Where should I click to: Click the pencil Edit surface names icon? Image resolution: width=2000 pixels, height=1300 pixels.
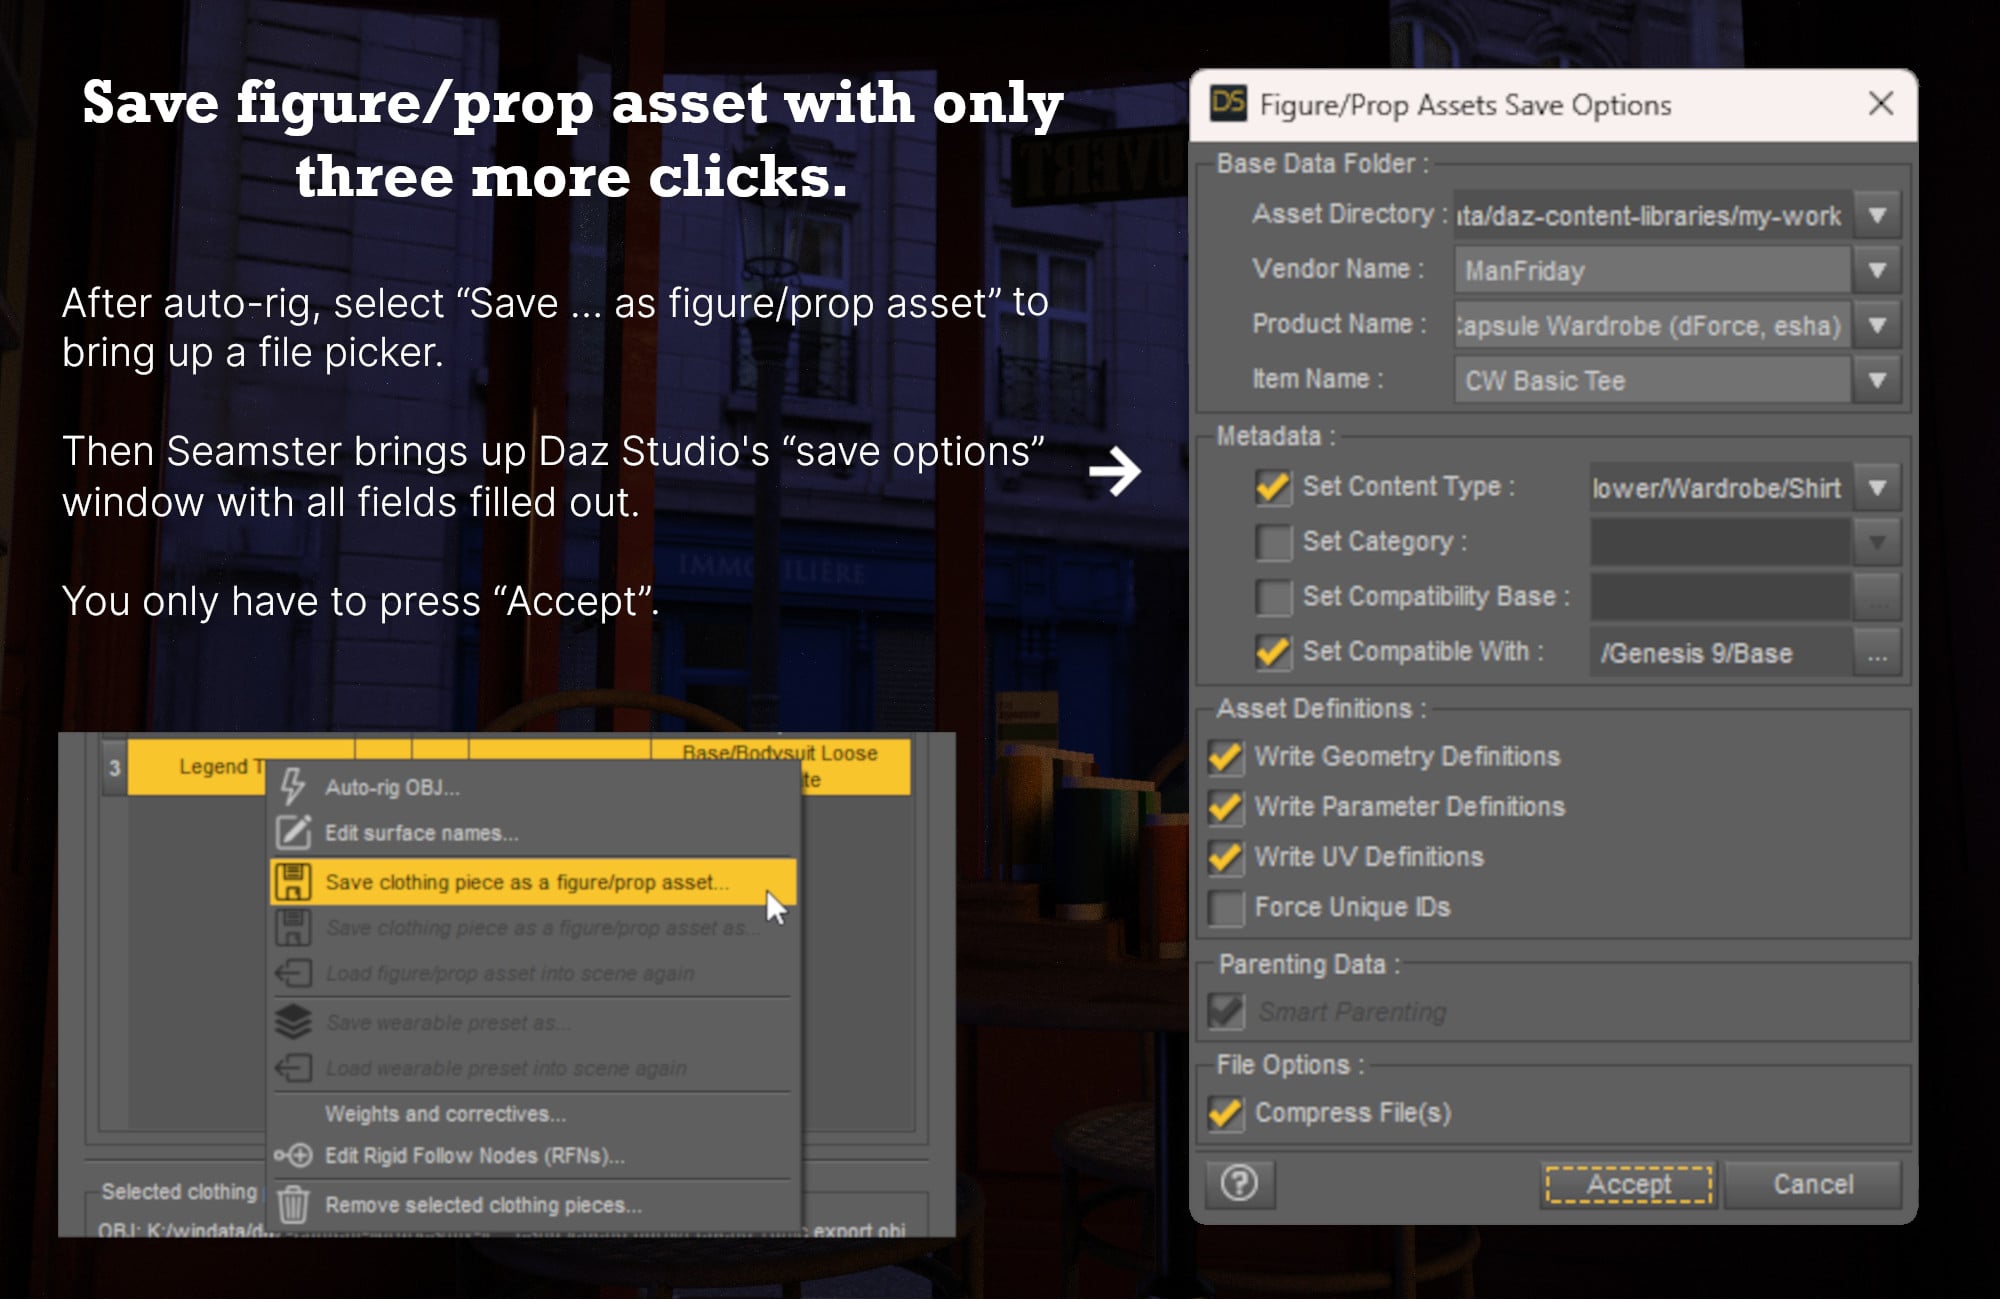[293, 832]
